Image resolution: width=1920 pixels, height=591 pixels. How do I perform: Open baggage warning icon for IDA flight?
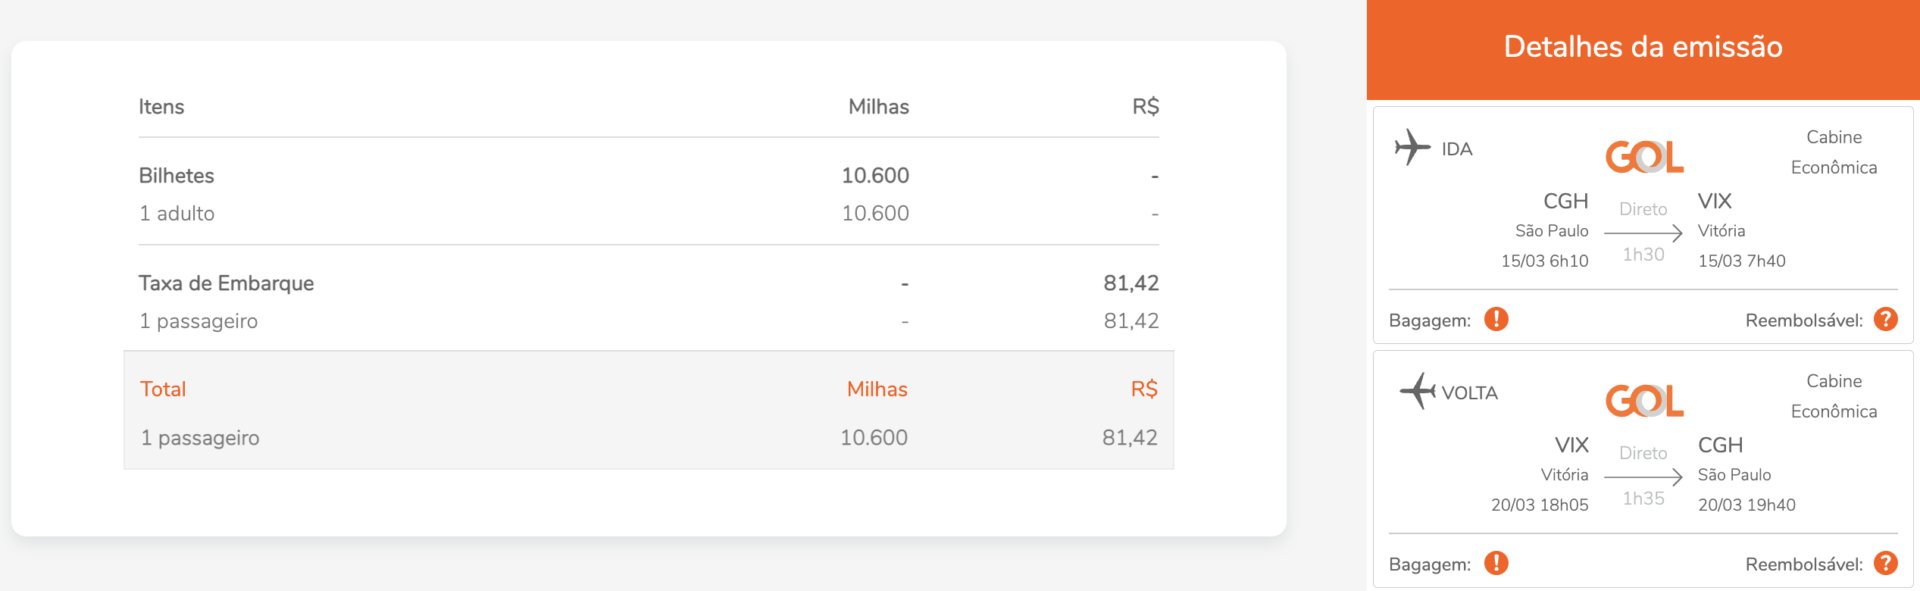(1496, 319)
